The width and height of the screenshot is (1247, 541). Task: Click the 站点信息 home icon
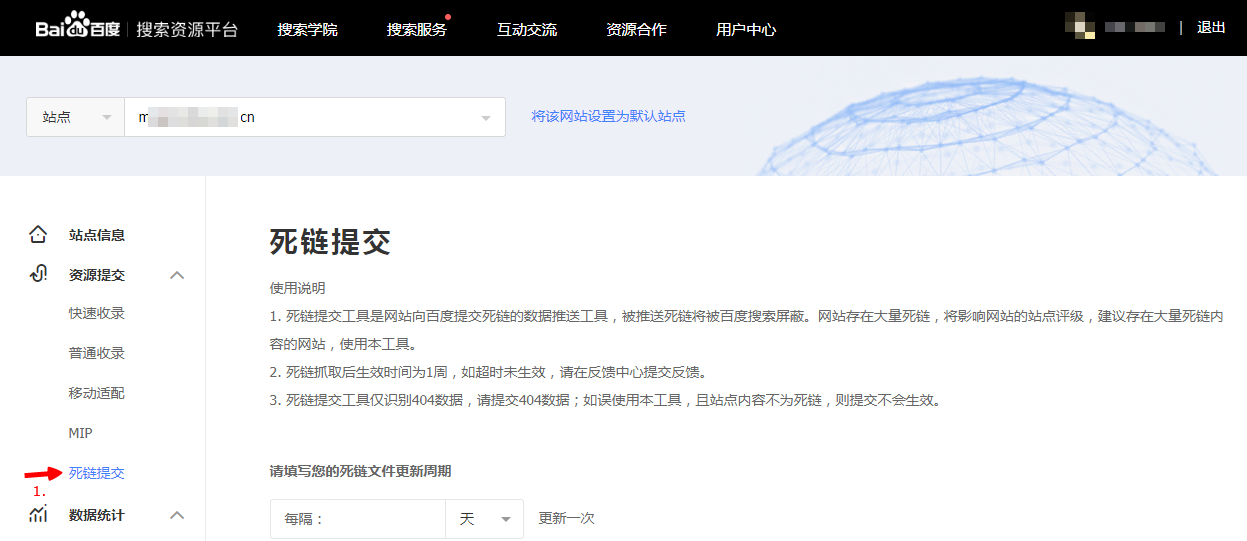click(x=38, y=235)
